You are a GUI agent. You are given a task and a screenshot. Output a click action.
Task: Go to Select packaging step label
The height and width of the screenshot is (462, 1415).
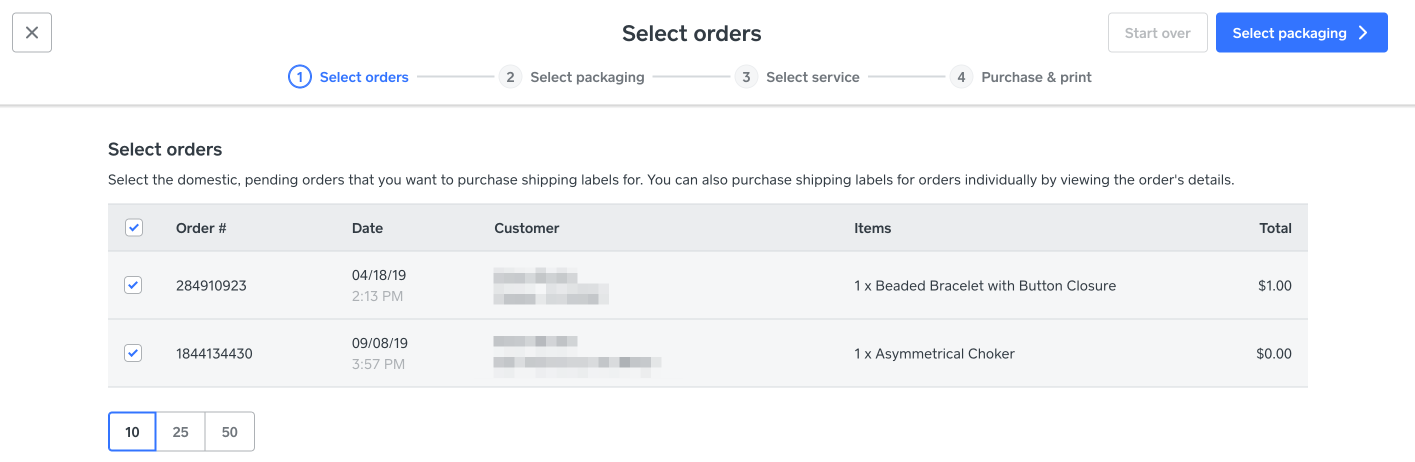pos(587,77)
